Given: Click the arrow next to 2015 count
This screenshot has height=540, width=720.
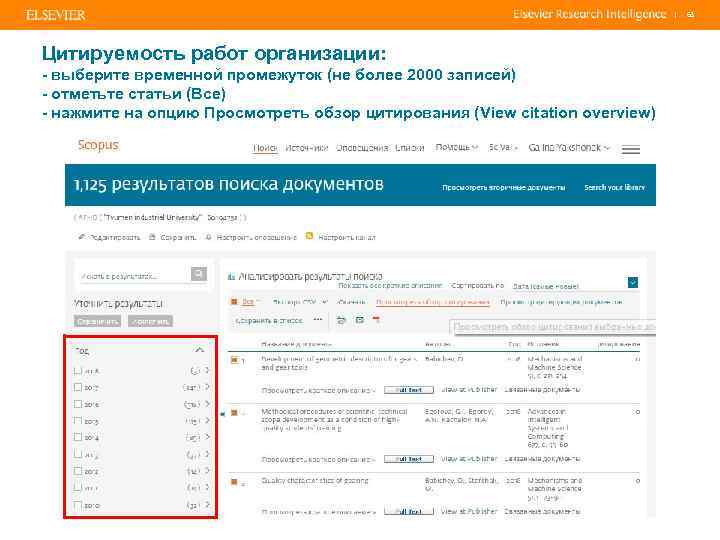Looking at the screenshot, I should point(207,420).
